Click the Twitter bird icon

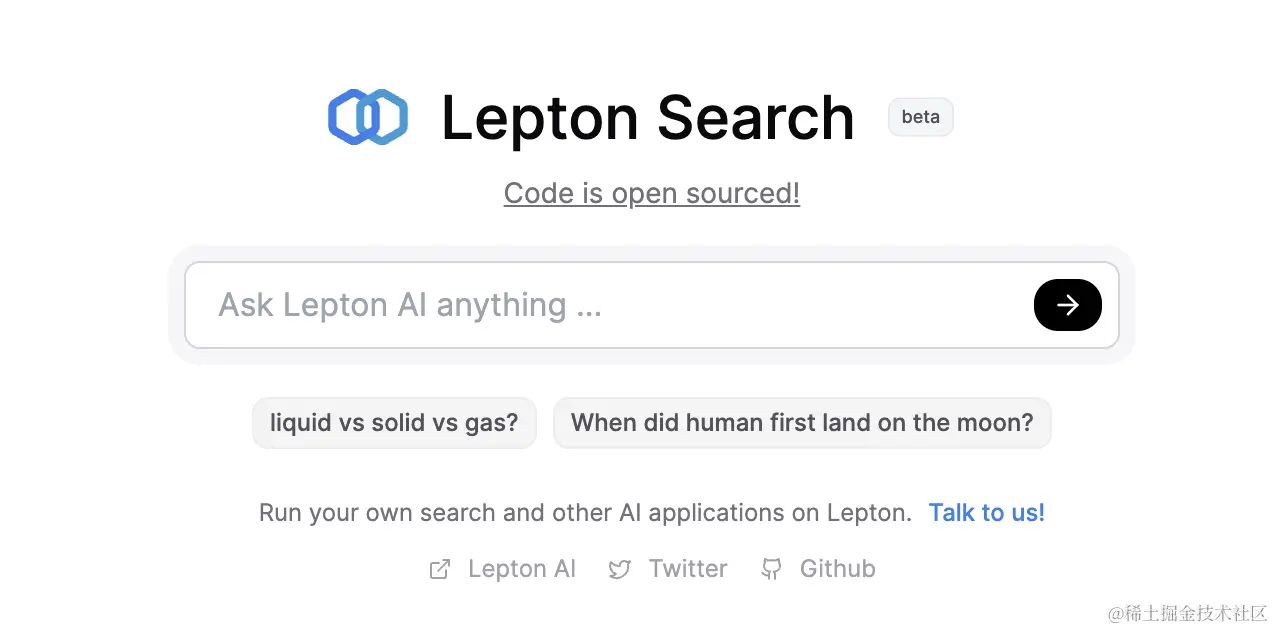[620, 569]
